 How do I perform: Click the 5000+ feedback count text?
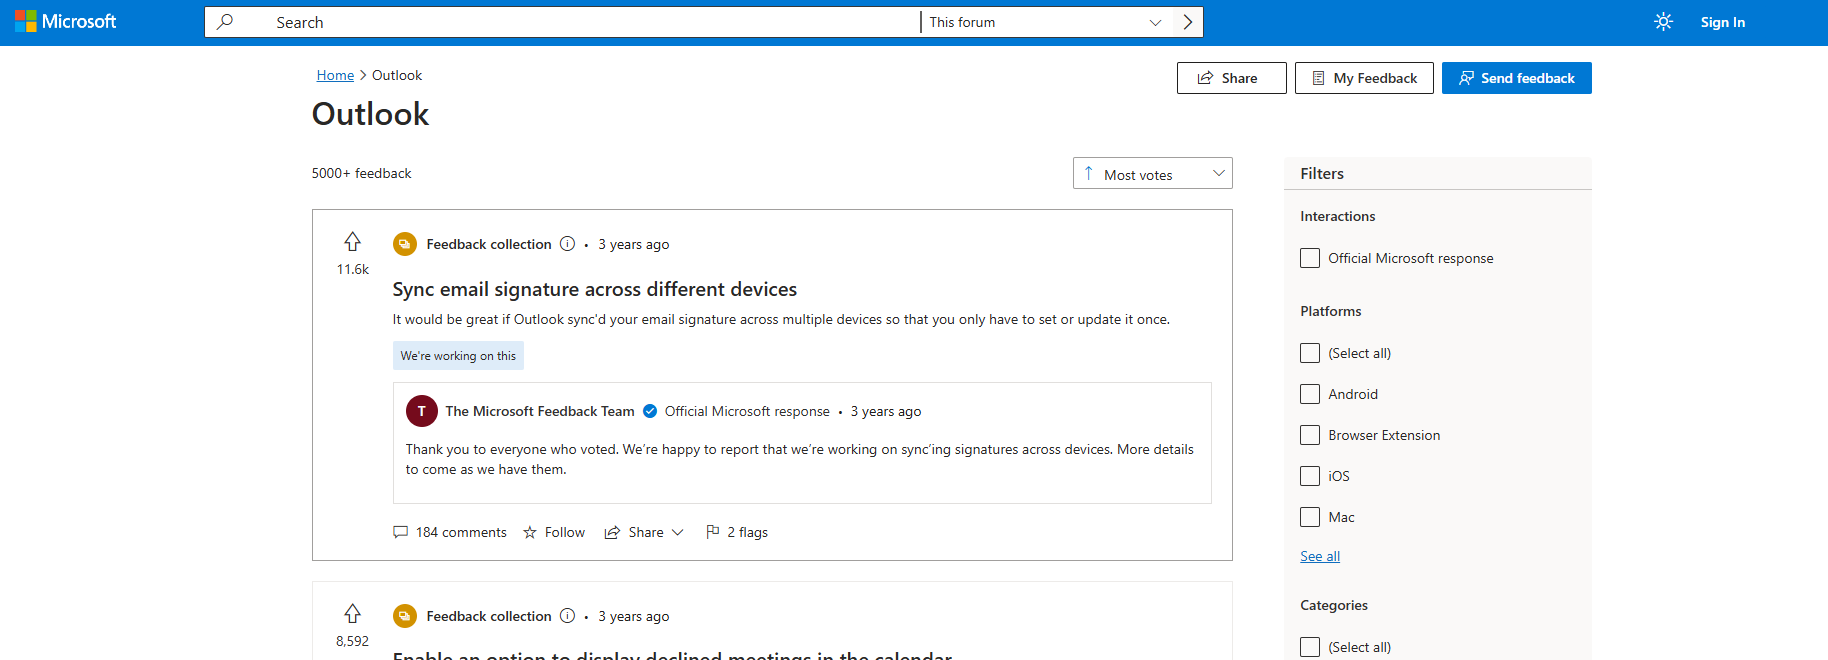click(x=361, y=173)
